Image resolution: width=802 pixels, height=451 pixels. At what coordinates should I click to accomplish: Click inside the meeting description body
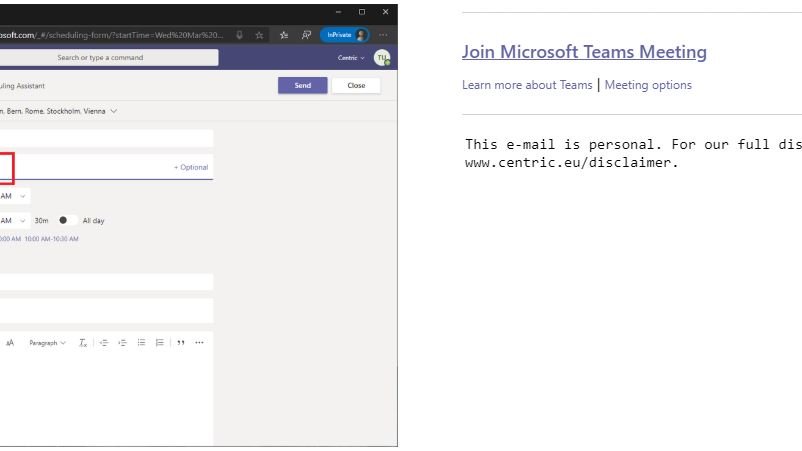click(x=106, y=399)
